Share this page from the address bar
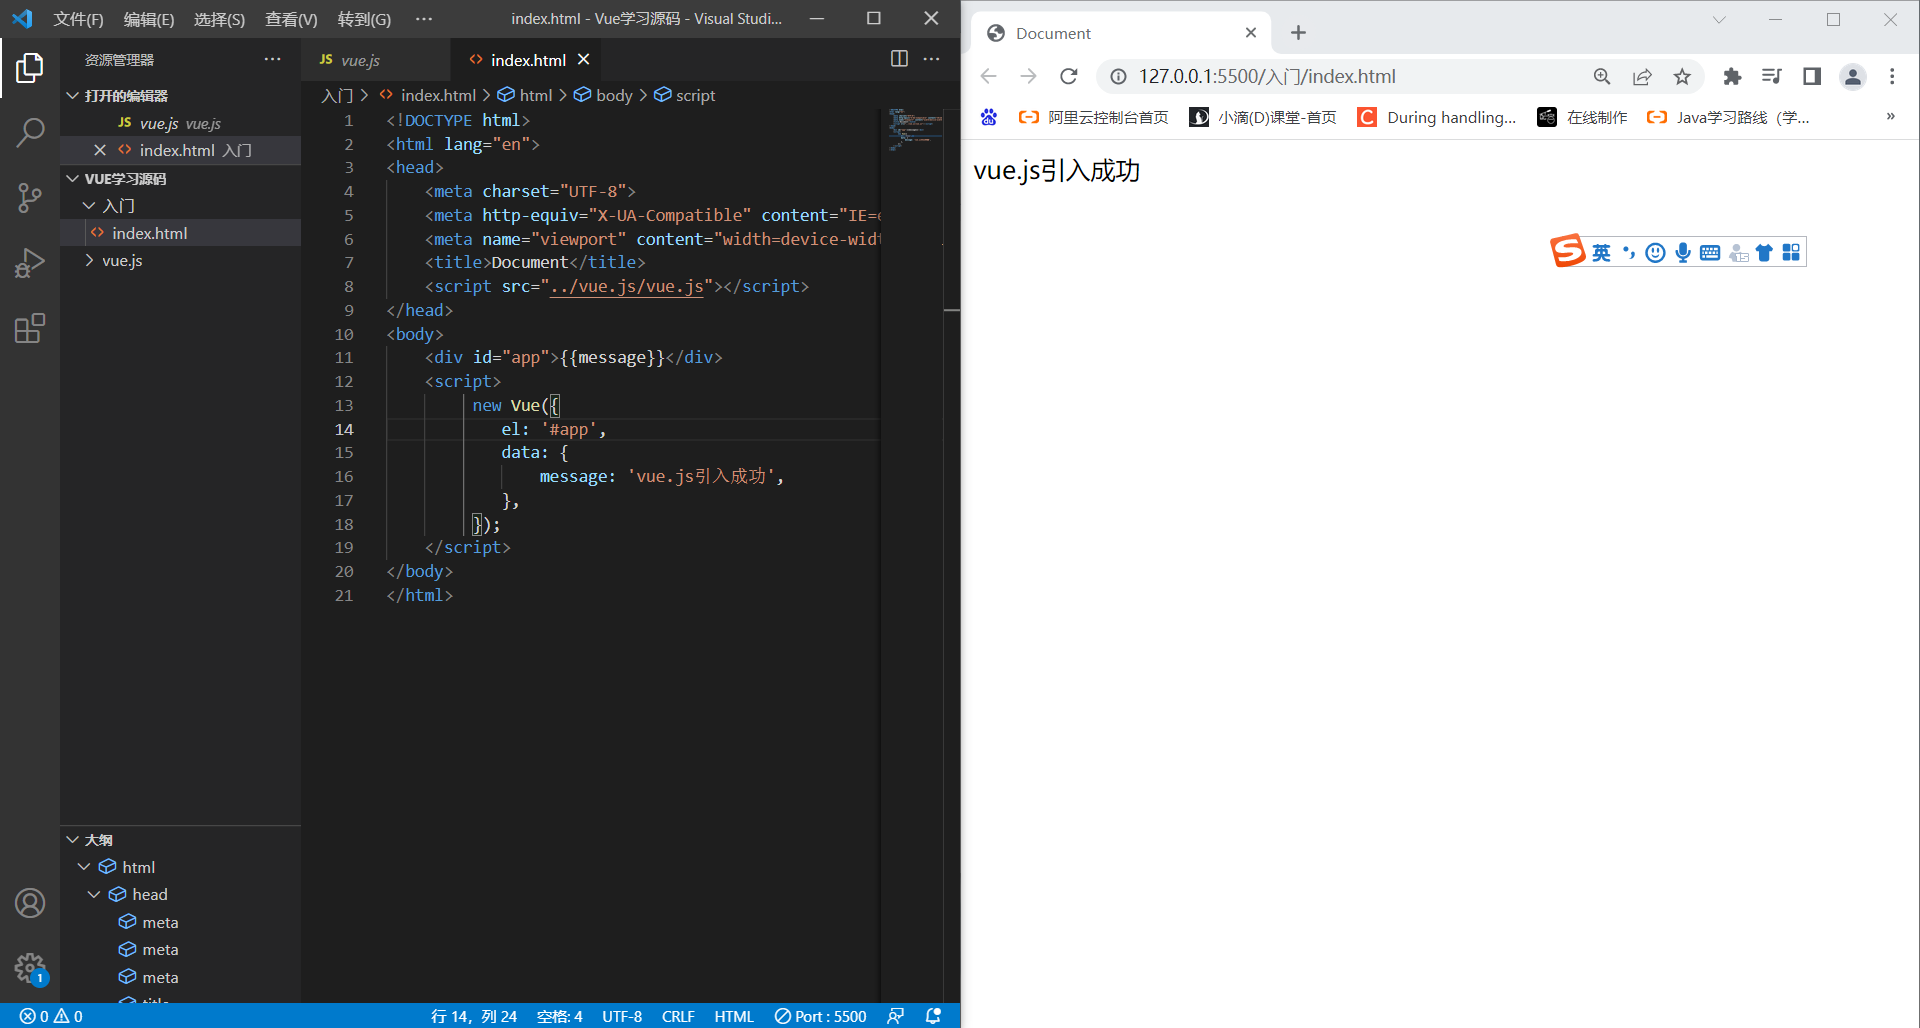The width and height of the screenshot is (1920, 1028). coord(1642,76)
